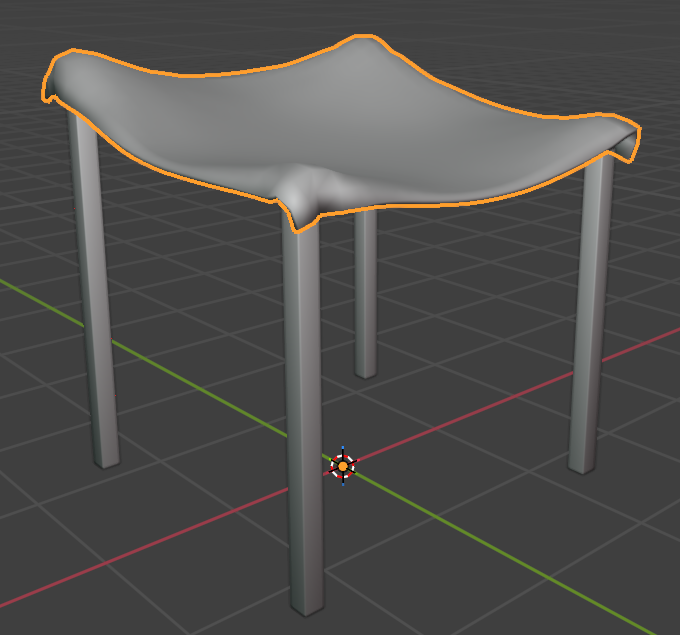Screen dimensions: 680x635
Task: Select the draped cloth seat at its center
Action: (340, 125)
